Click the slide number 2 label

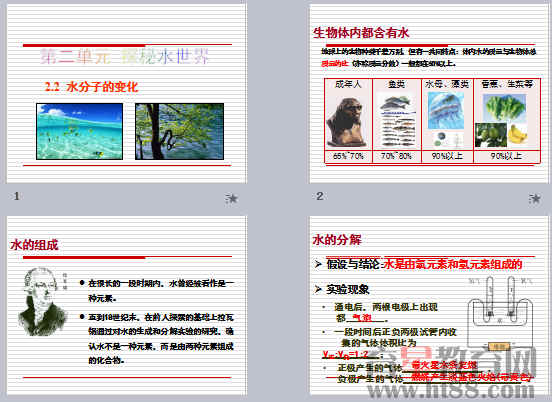click(319, 196)
